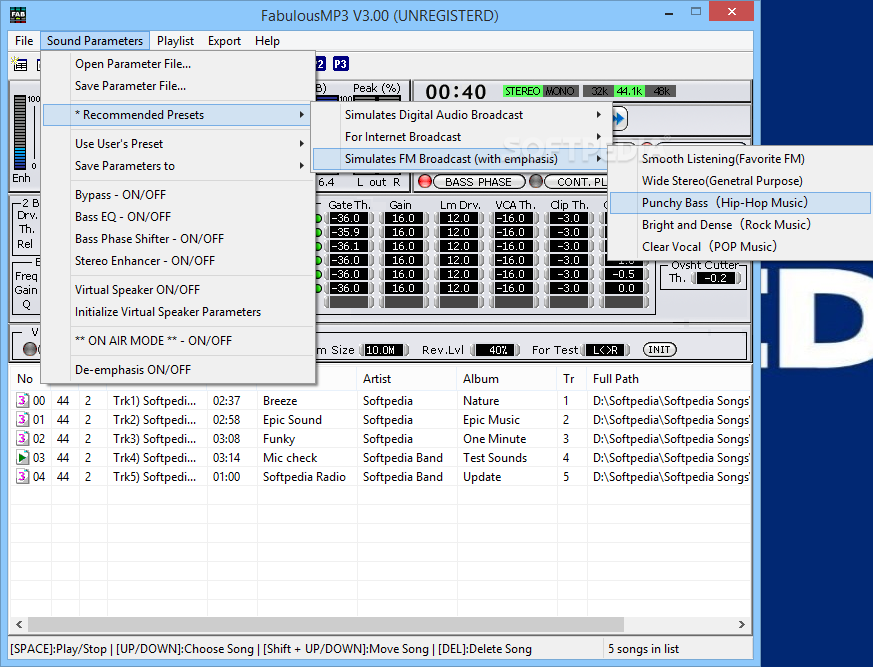Image resolution: width=873 pixels, height=667 pixels.
Task: Switch output to STEREO
Action: tap(522, 91)
